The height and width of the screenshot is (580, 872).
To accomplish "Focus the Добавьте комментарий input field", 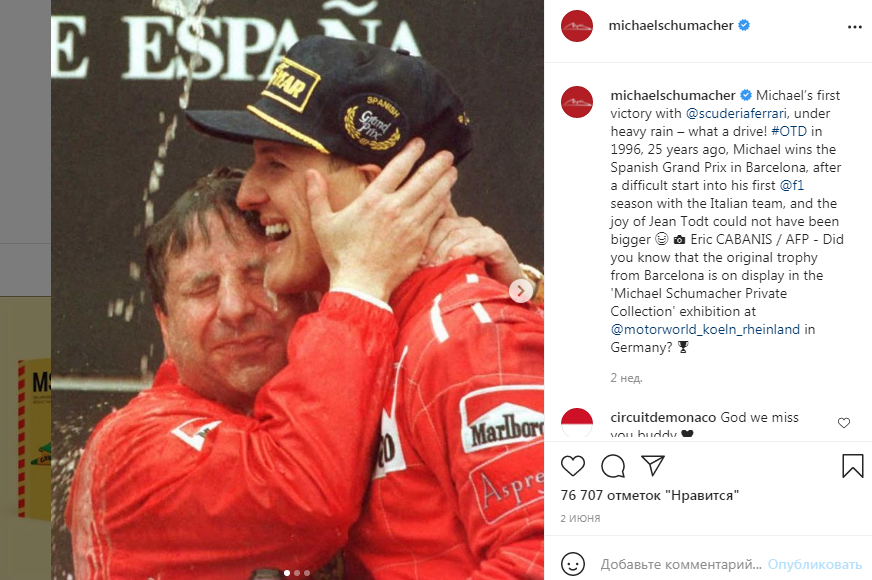I will (x=681, y=564).
